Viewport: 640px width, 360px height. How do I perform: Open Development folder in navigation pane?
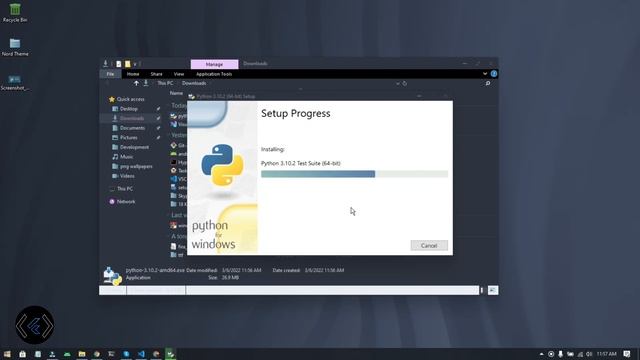pos(131,147)
